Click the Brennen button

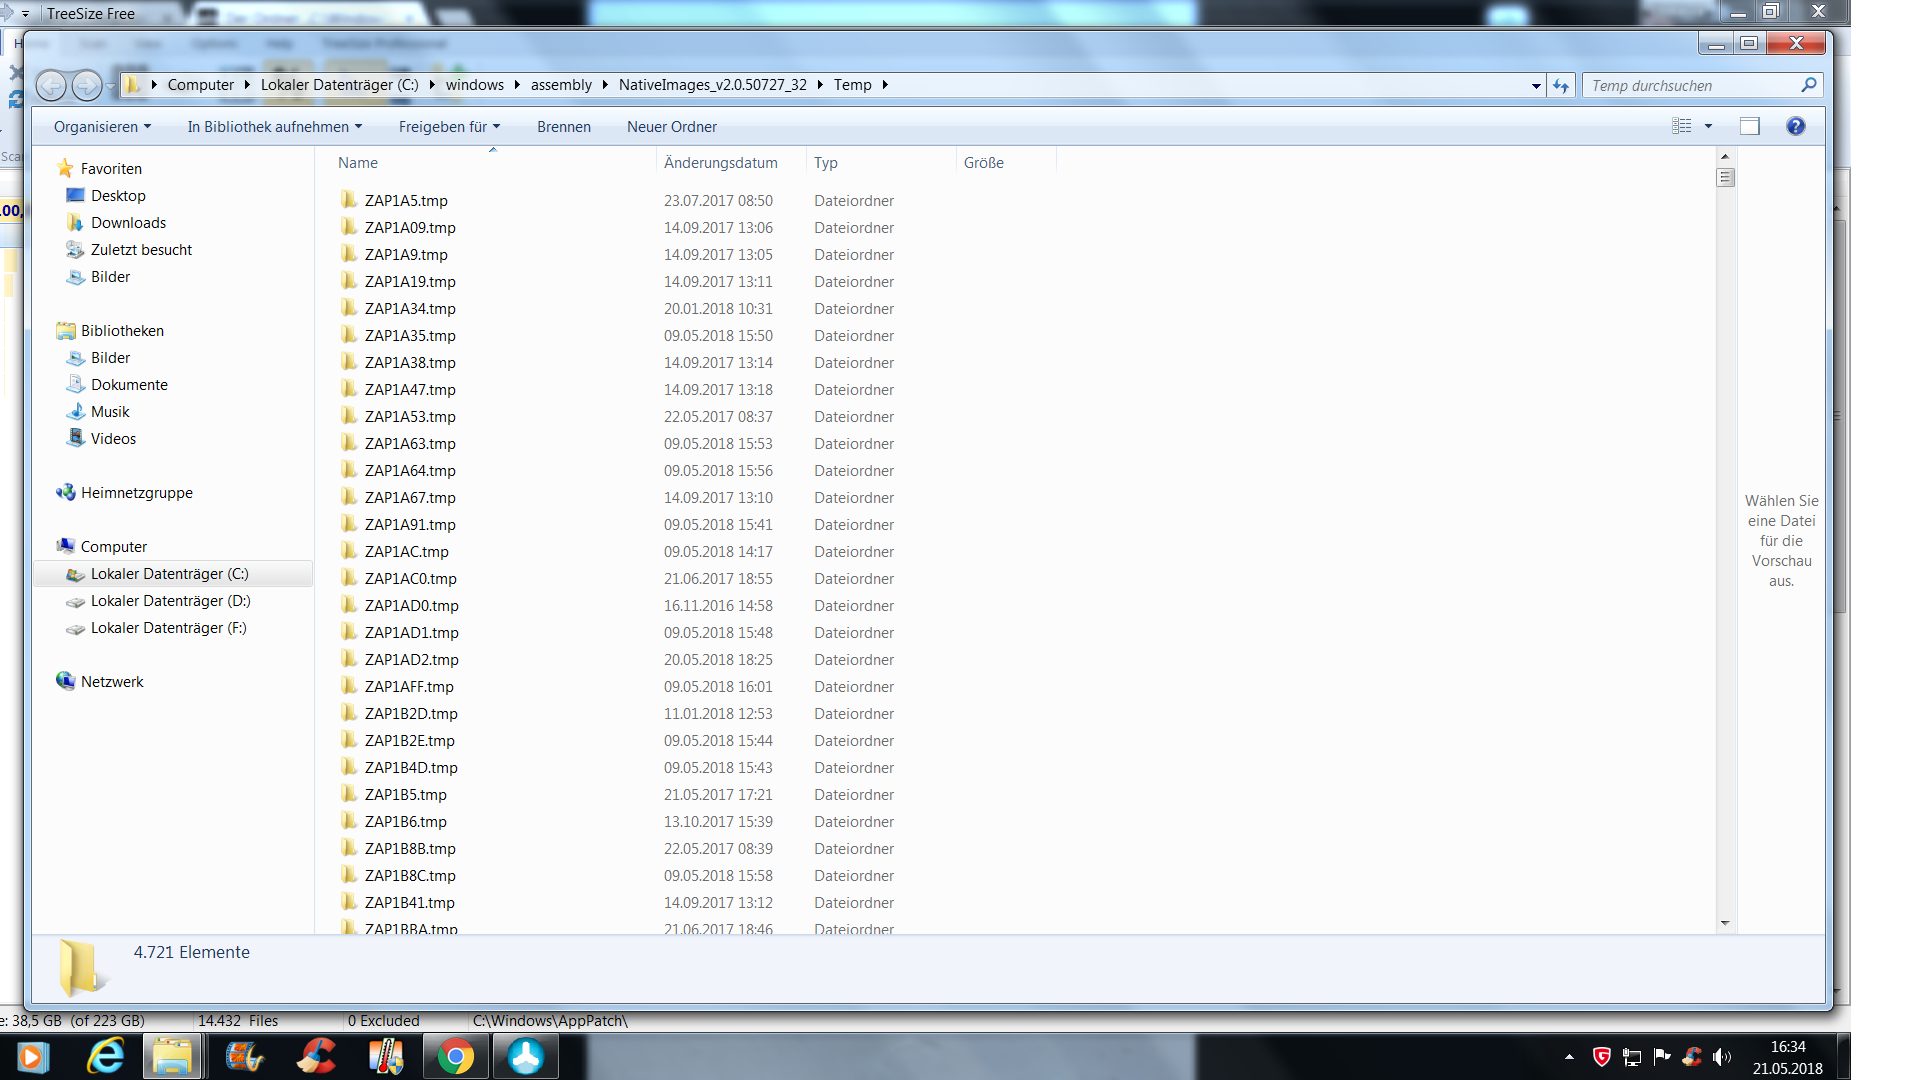pos(563,127)
